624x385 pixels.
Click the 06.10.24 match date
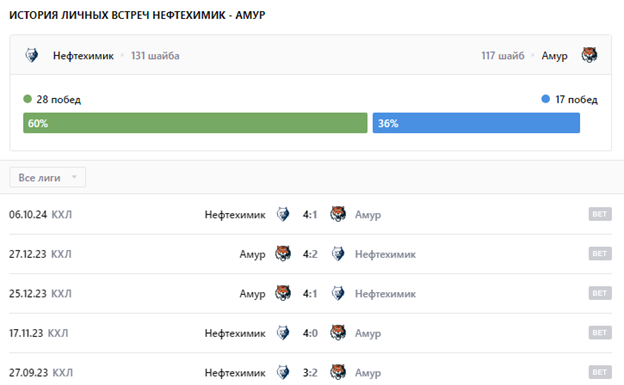tap(28, 215)
